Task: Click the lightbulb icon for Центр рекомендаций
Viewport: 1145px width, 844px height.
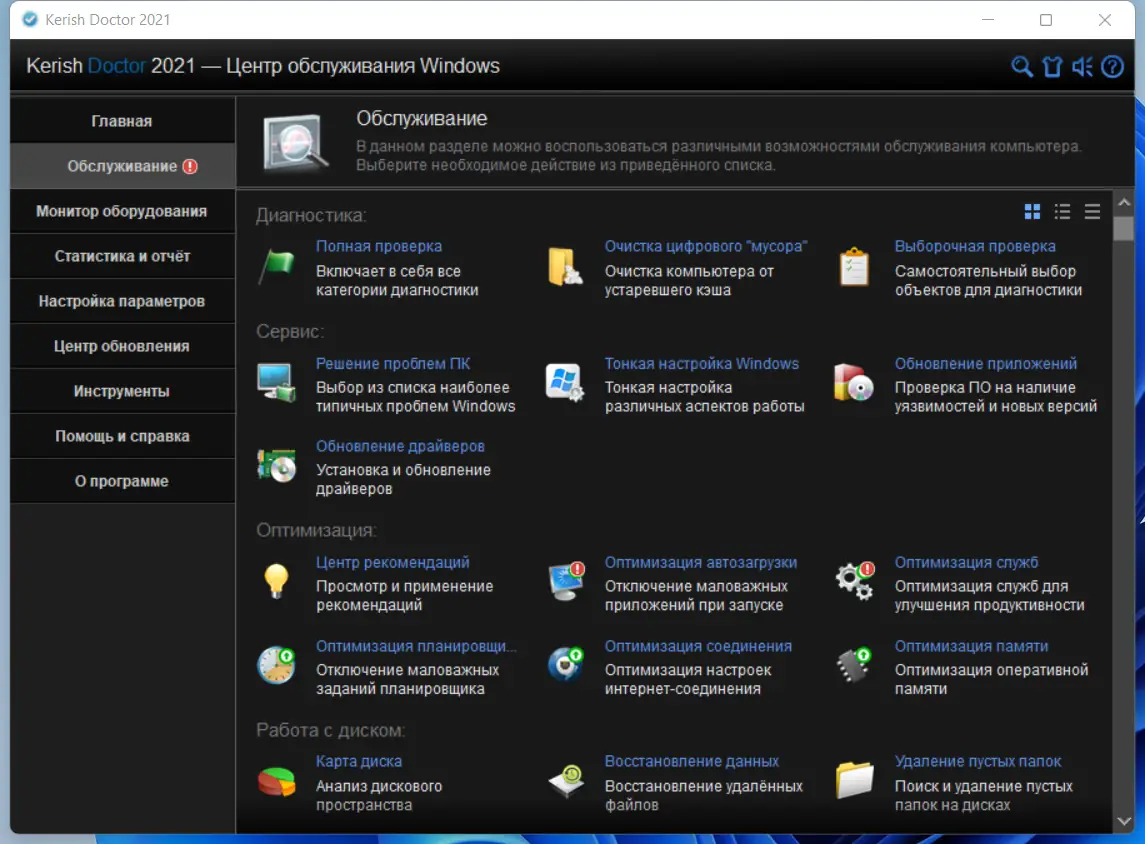Action: (276, 583)
